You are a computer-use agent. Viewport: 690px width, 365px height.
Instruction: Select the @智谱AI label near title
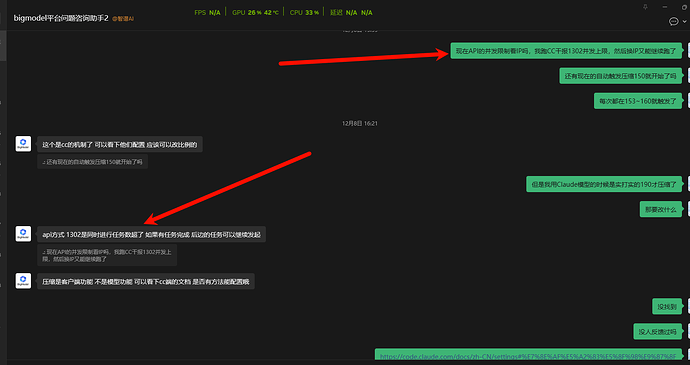coord(123,19)
